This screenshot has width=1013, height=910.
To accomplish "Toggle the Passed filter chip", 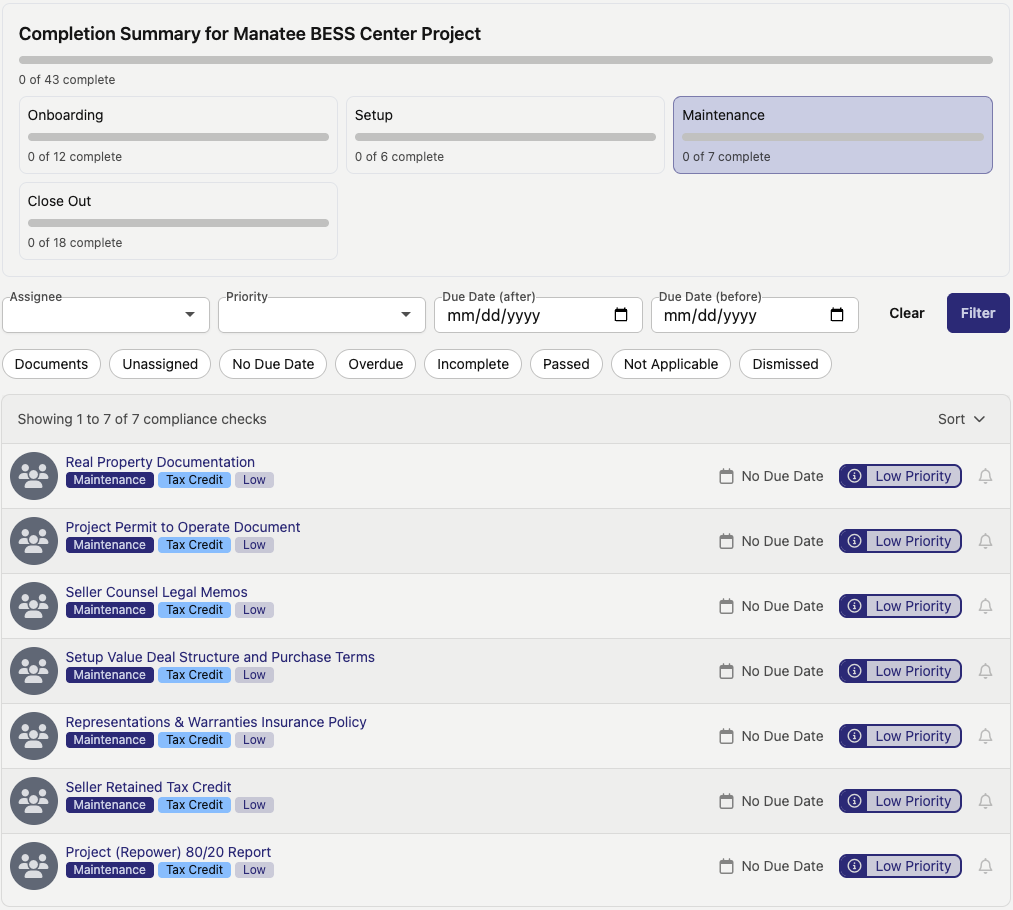I will click(x=566, y=364).
